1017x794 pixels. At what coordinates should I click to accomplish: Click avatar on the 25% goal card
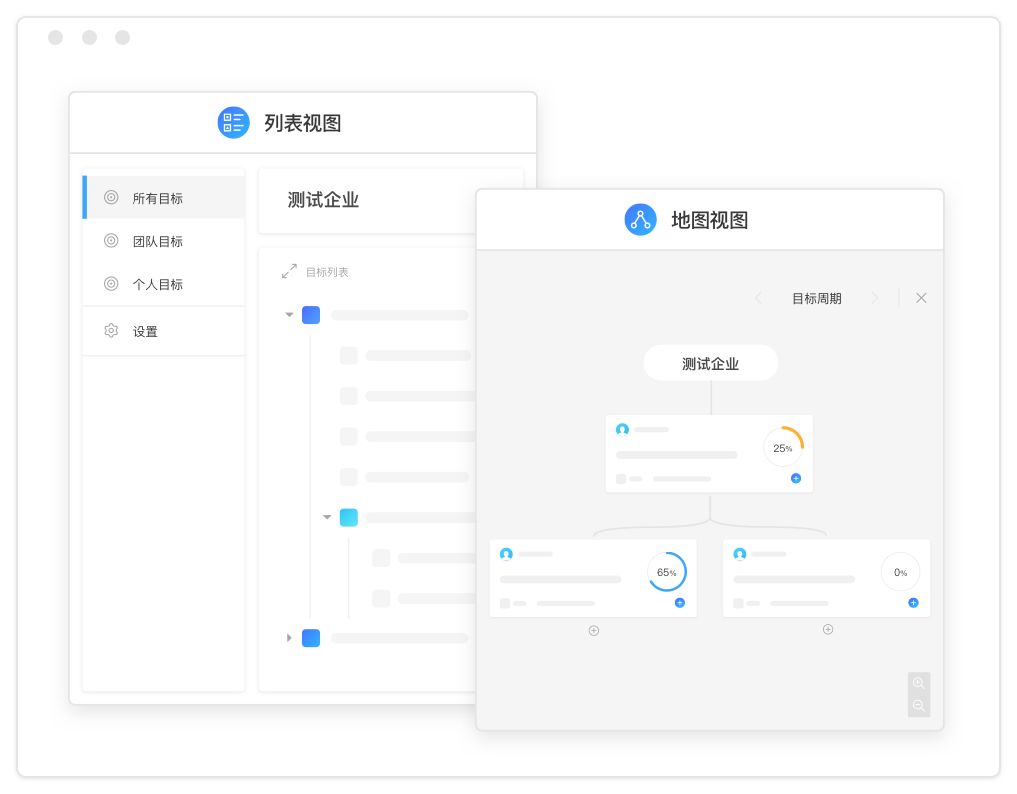[623, 429]
